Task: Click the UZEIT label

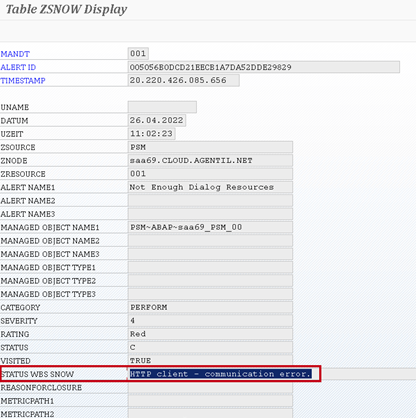Action: click(x=12, y=134)
